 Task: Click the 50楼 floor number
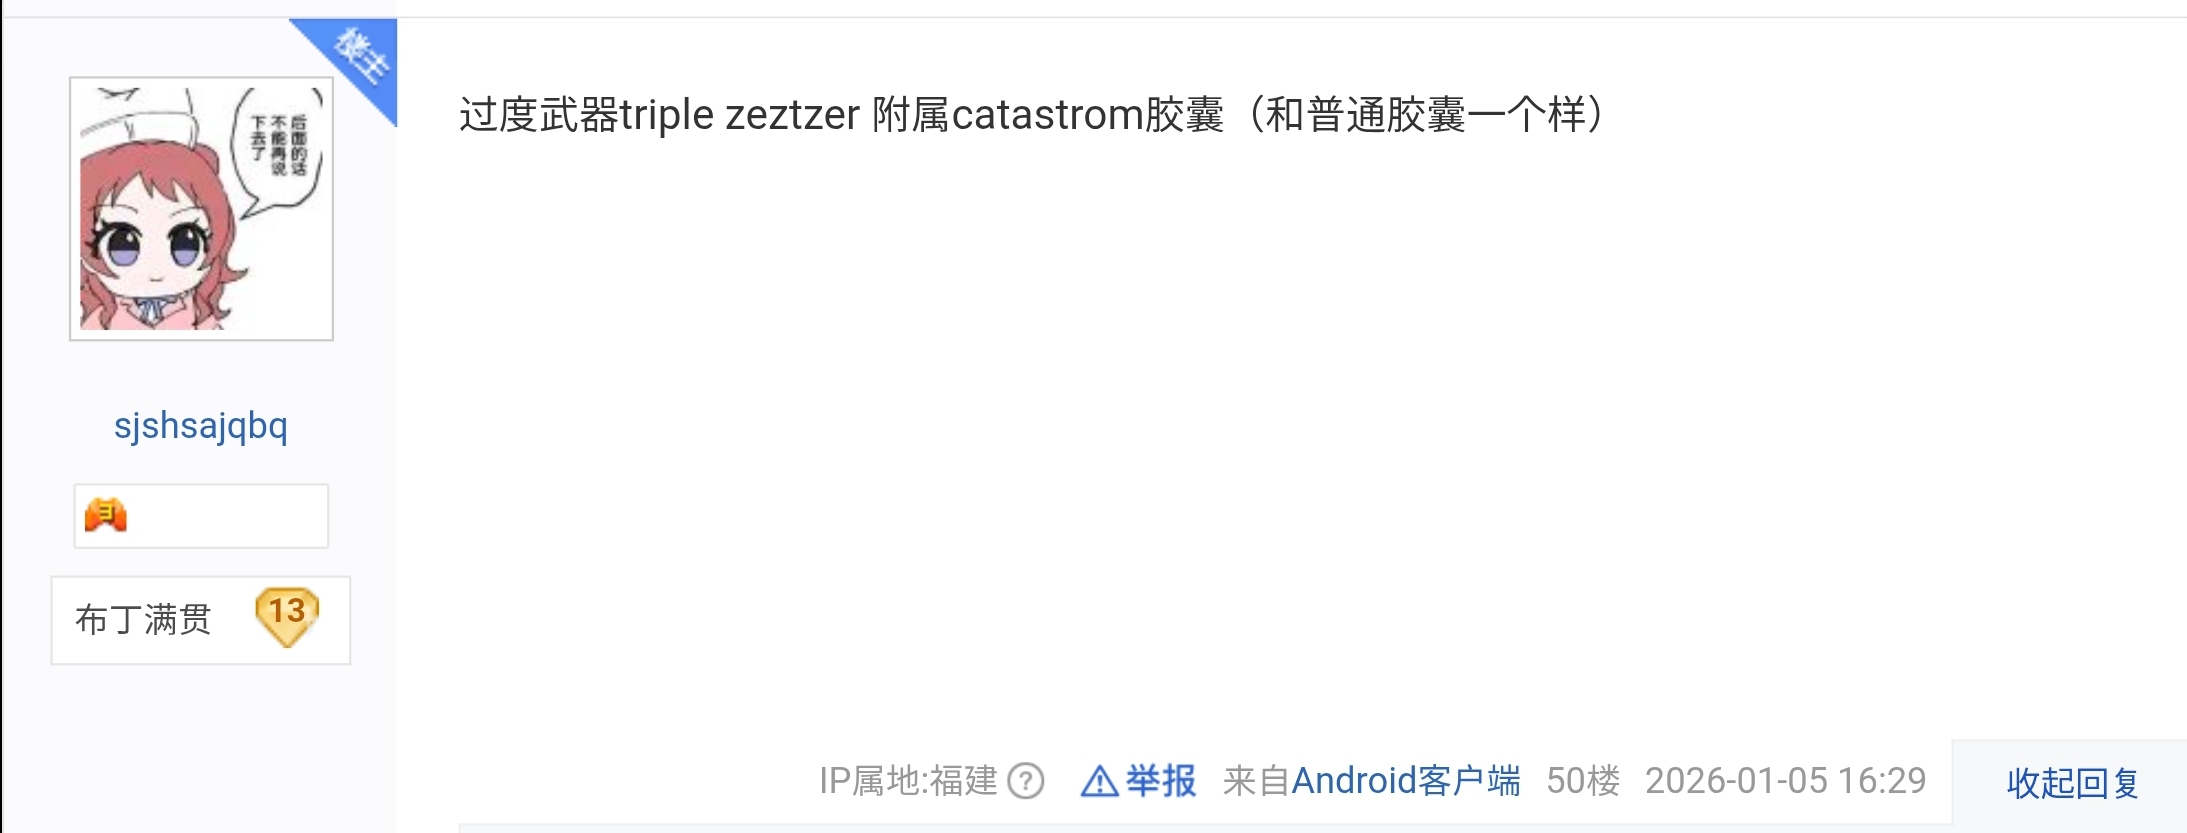point(1582,781)
